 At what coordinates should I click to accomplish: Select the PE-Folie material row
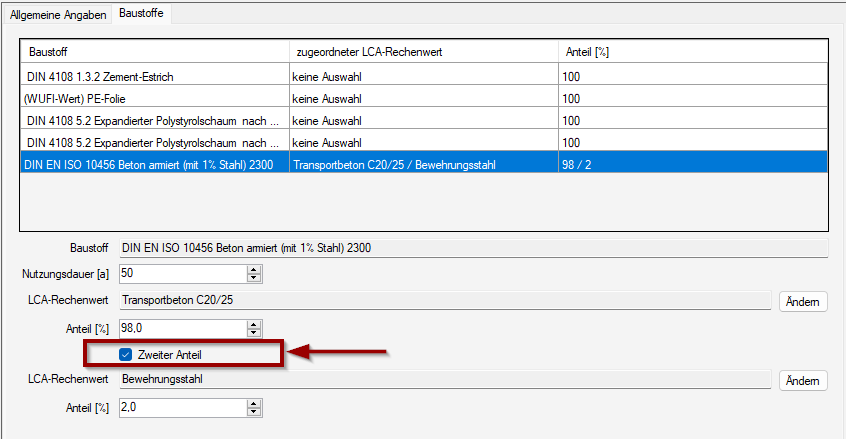point(150,98)
